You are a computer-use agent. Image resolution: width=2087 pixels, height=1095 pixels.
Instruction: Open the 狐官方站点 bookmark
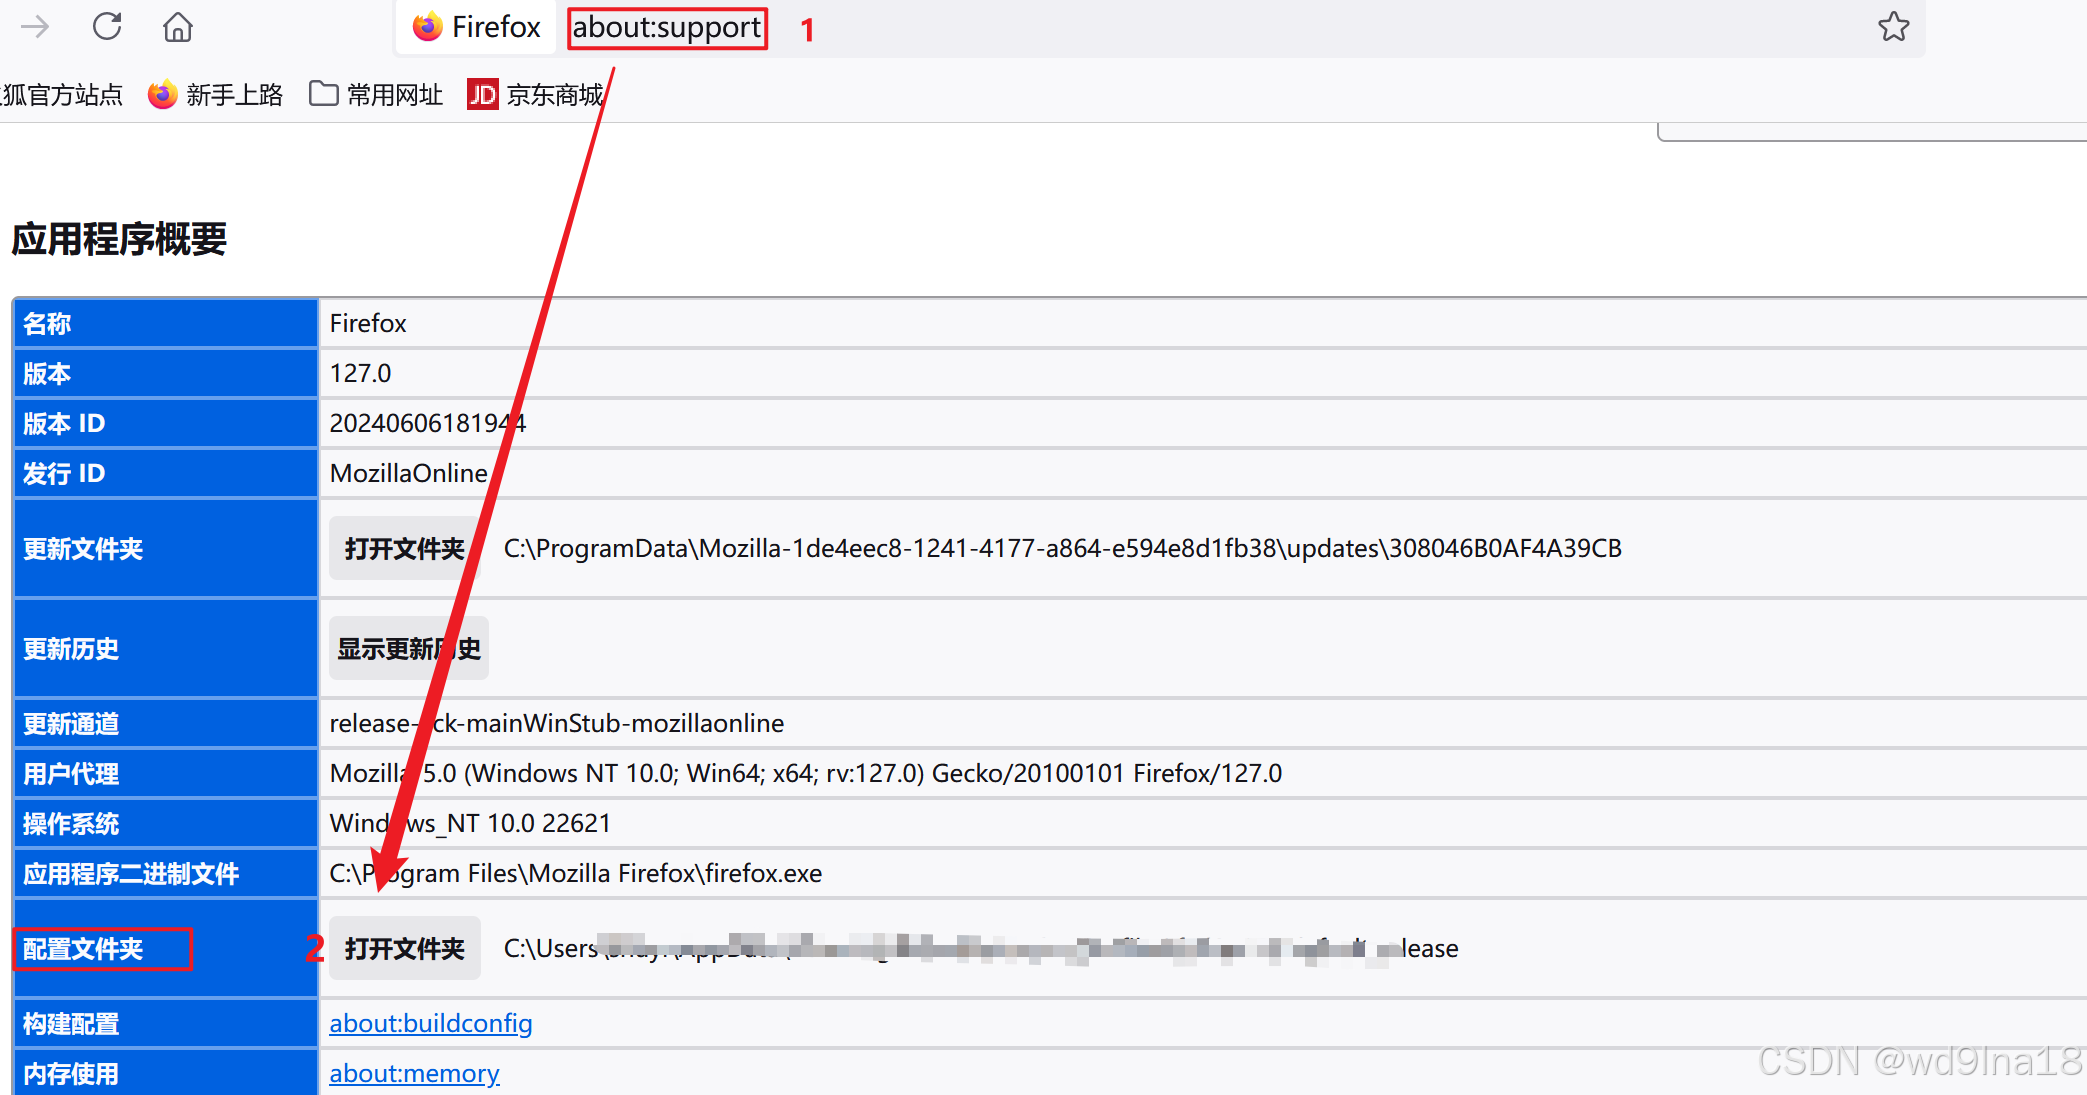pyautogui.click(x=62, y=95)
